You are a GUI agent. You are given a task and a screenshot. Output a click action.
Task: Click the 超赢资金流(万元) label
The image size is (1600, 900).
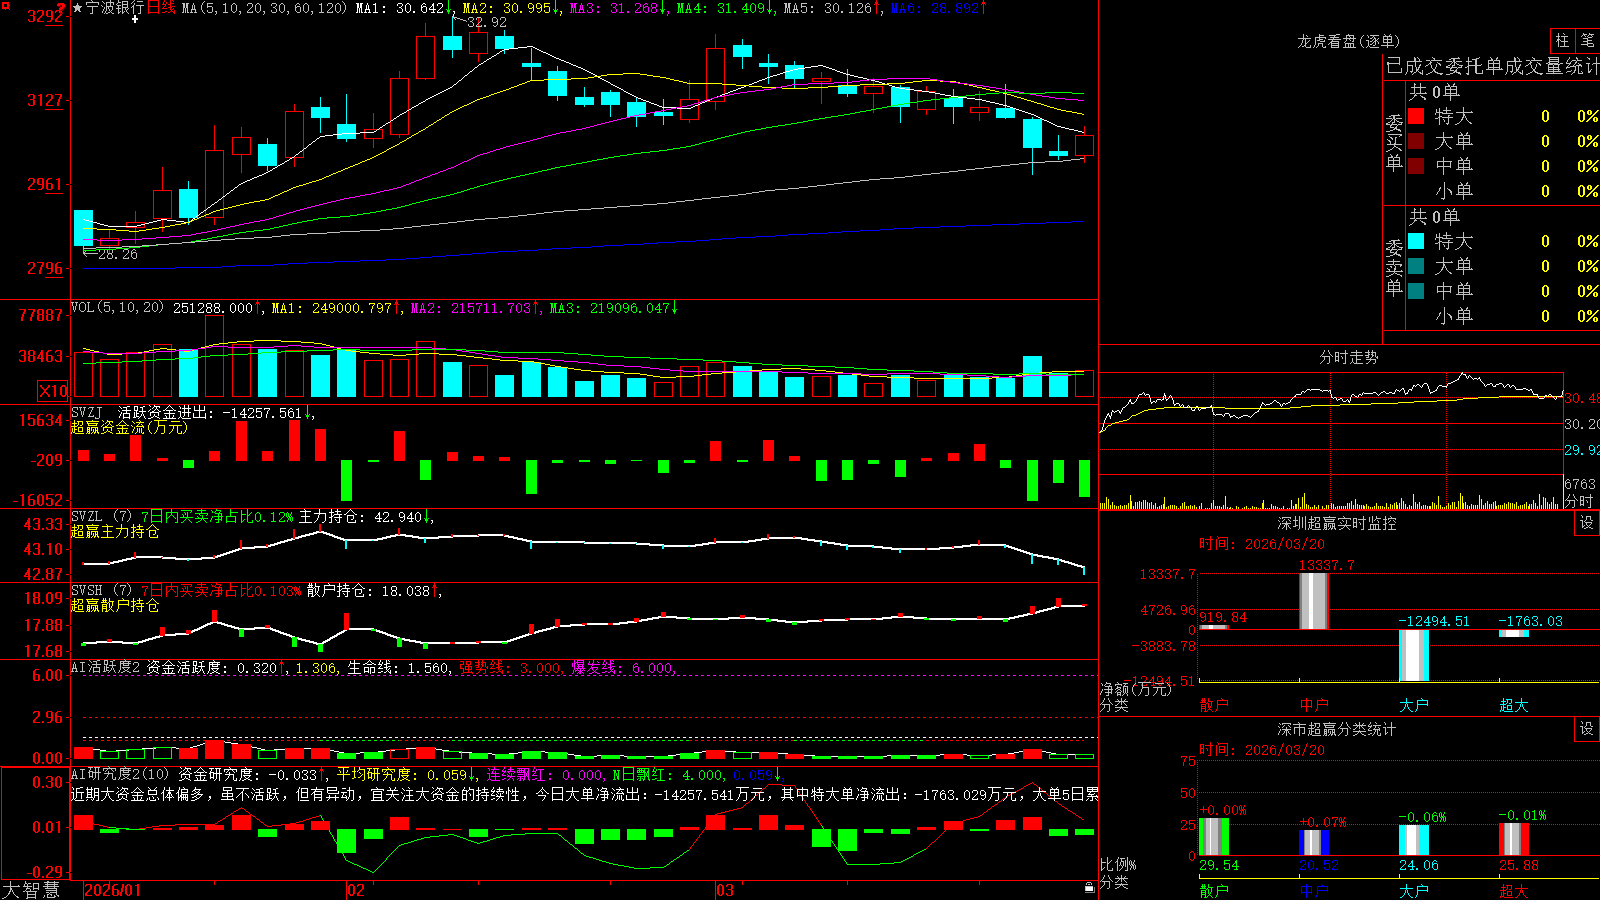tap(129, 427)
